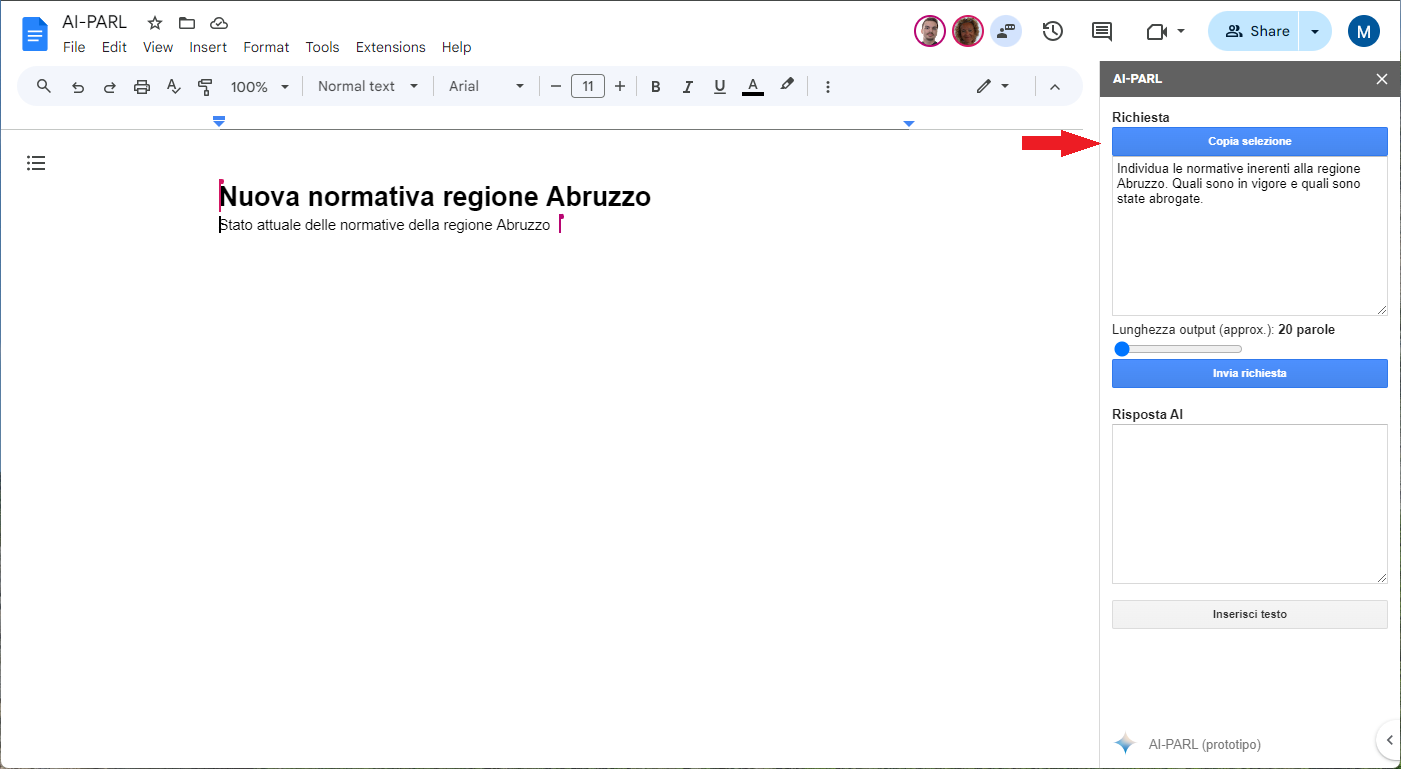Open the Insert menu
This screenshot has width=1401, height=769.
[x=208, y=47]
